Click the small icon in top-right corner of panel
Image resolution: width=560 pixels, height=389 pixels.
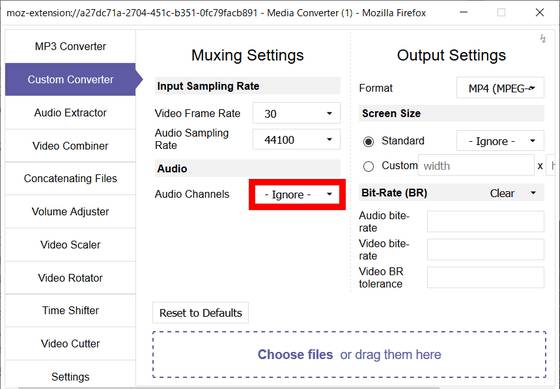[543, 38]
